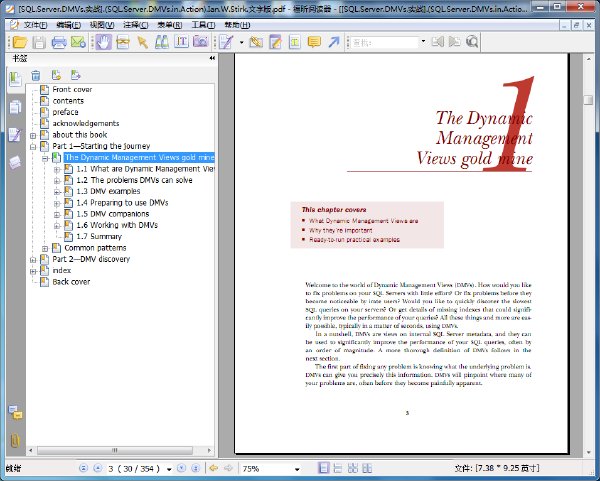This screenshot has height=481, width=600.
Task: Select the blue arrow drawing tool
Action: click(x=334, y=42)
